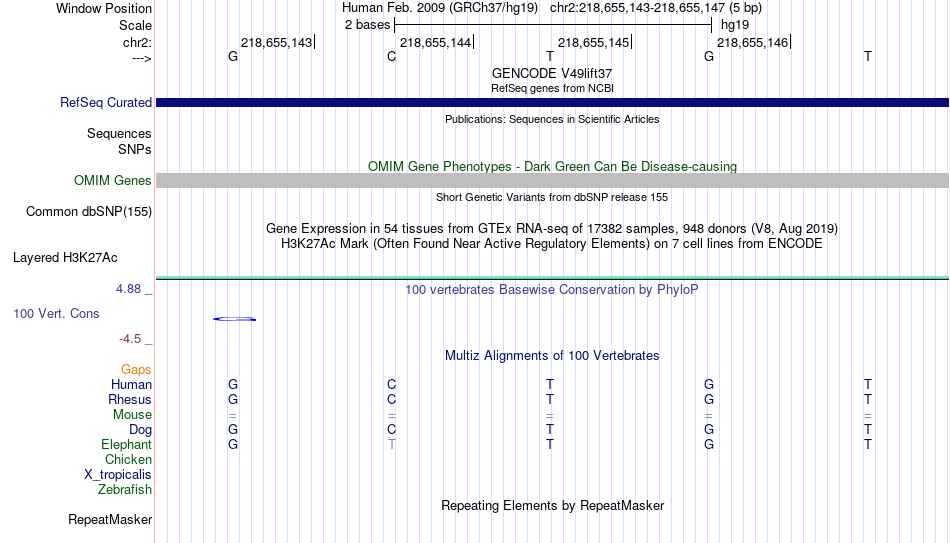This screenshot has width=950, height=543.
Task: Click the Dog alignment row label
Action: tap(141, 430)
